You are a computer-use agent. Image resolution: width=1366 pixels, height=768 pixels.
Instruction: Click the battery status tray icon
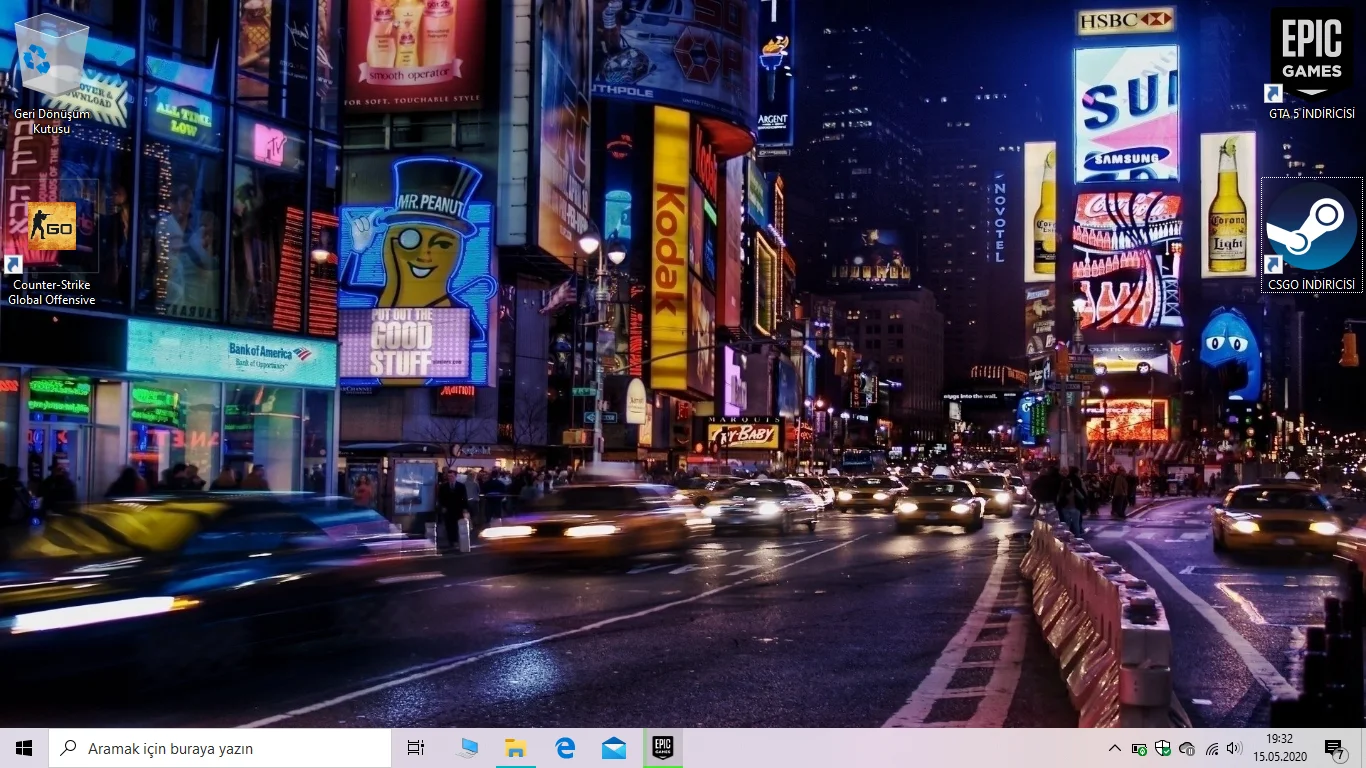1139,748
